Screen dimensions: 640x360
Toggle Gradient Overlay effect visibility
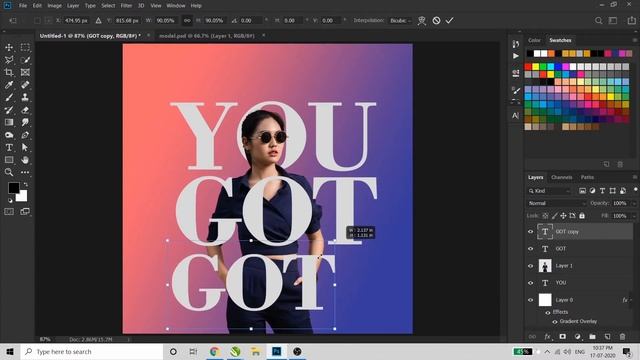(555, 322)
